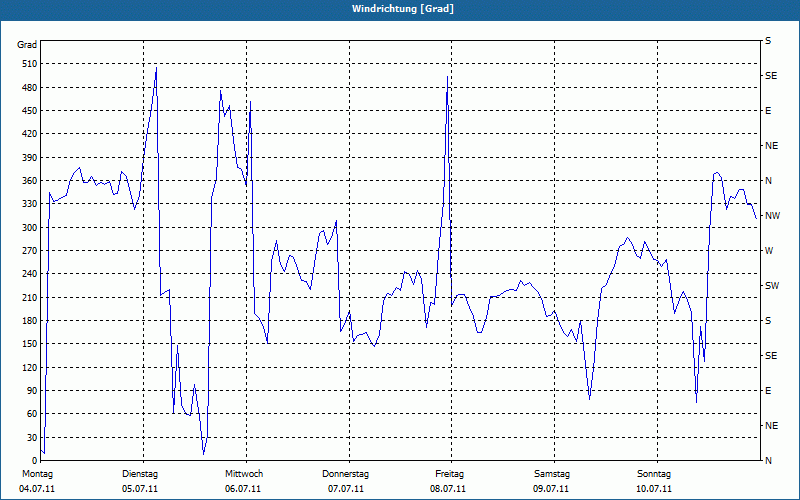Click the curve spike near 495 at Freitag
This screenshot has height=500, width=800.
click(x=447, y=77)
